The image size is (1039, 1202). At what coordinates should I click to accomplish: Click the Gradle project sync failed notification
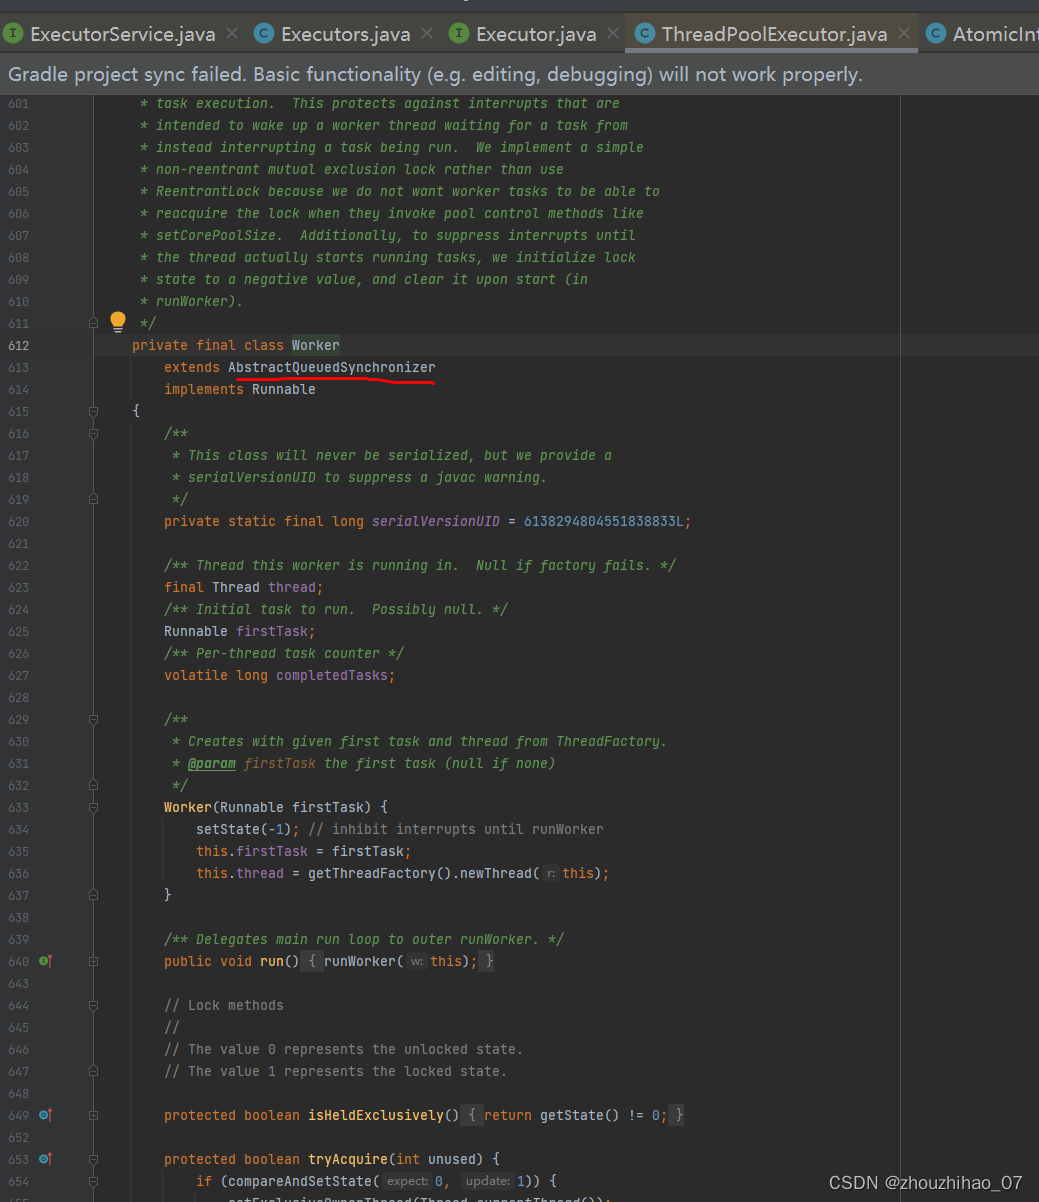click(x=434, y=74)
